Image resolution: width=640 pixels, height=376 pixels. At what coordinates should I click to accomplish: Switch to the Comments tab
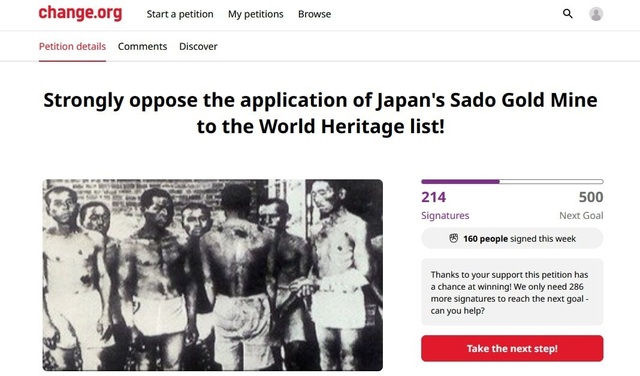(x=142, y=47)
